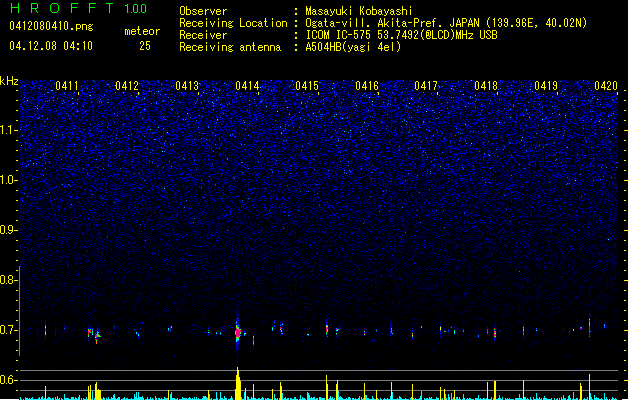Click the 'Receiver' field label
The width and height of the screenshot is (629, 400).
[203, 35]
